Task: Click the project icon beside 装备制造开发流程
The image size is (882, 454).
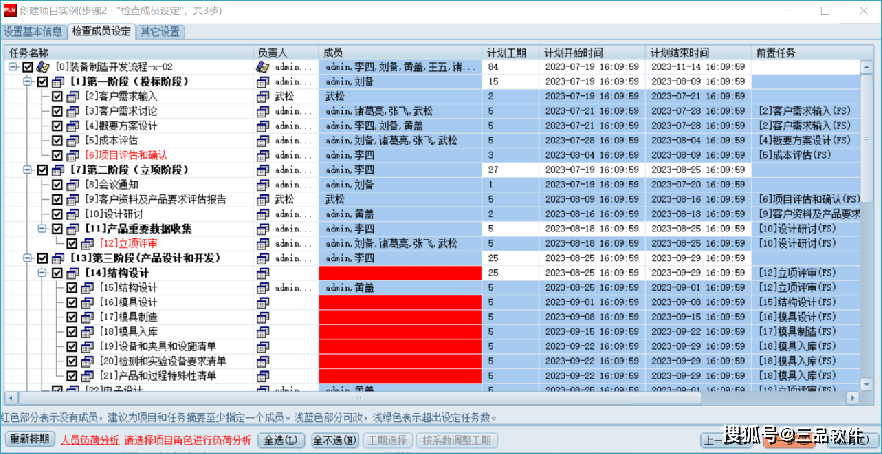Action: [43, 68]
